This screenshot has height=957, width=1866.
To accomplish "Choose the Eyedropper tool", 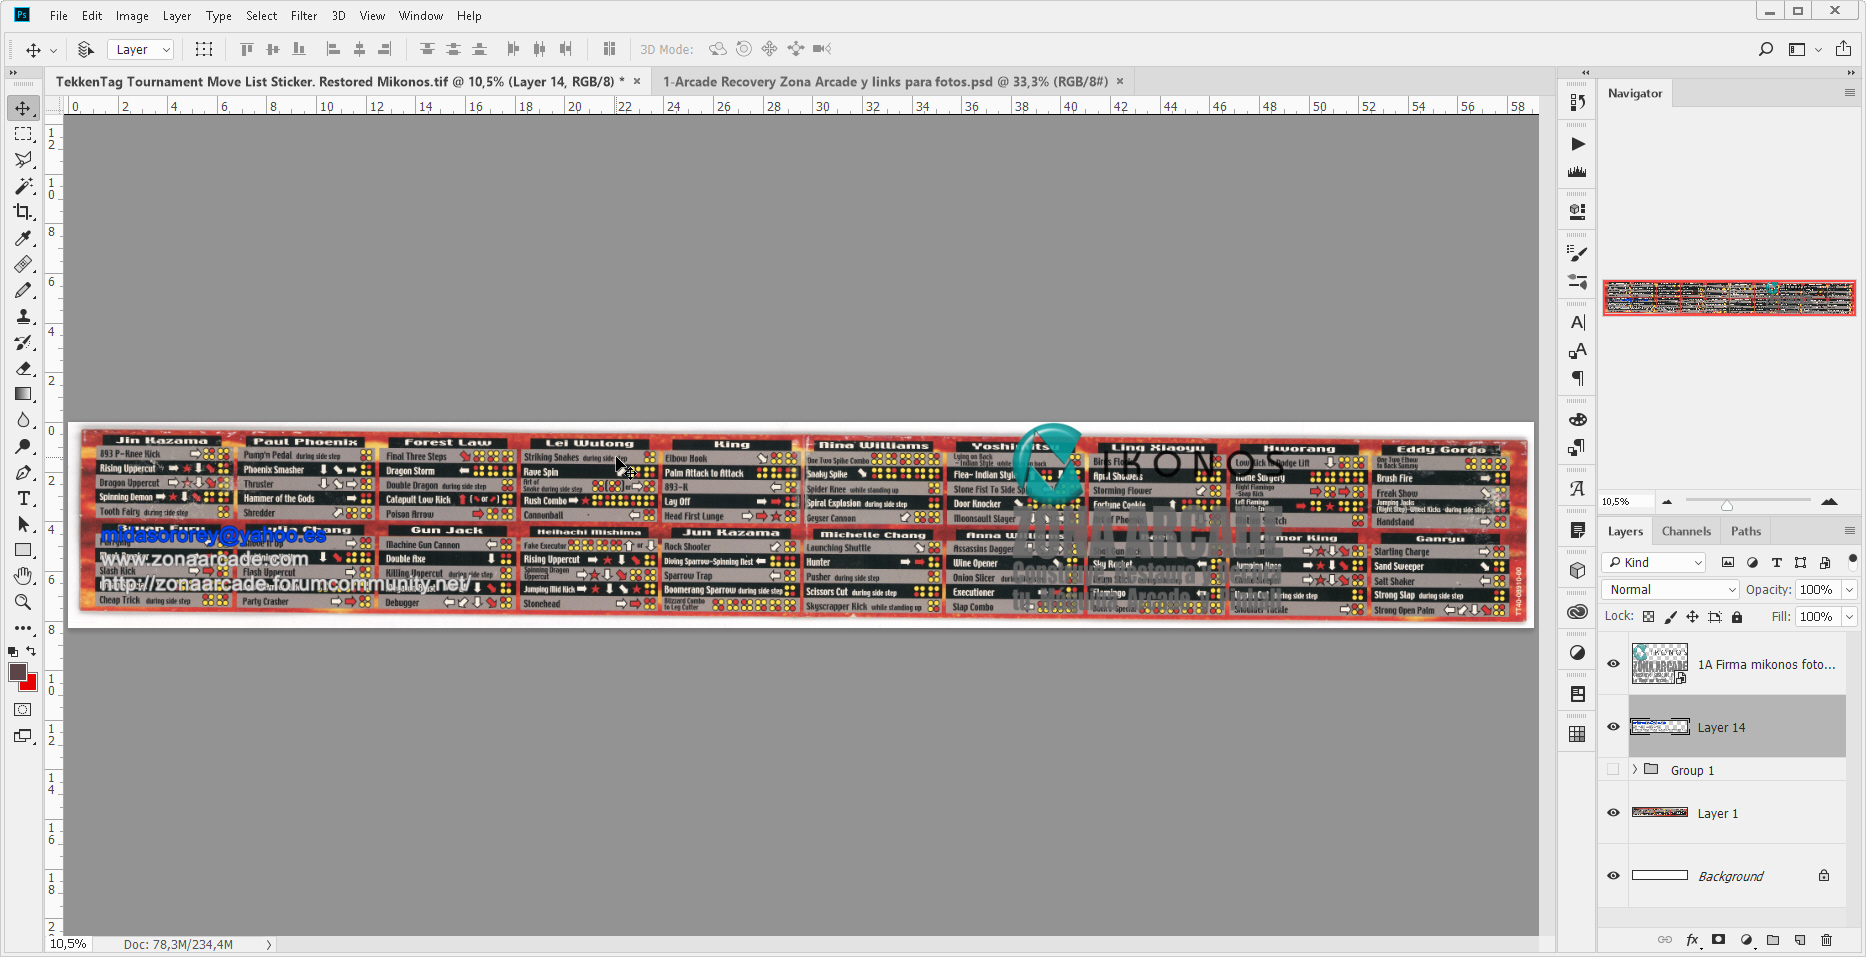I will click(x=23, y=238).
